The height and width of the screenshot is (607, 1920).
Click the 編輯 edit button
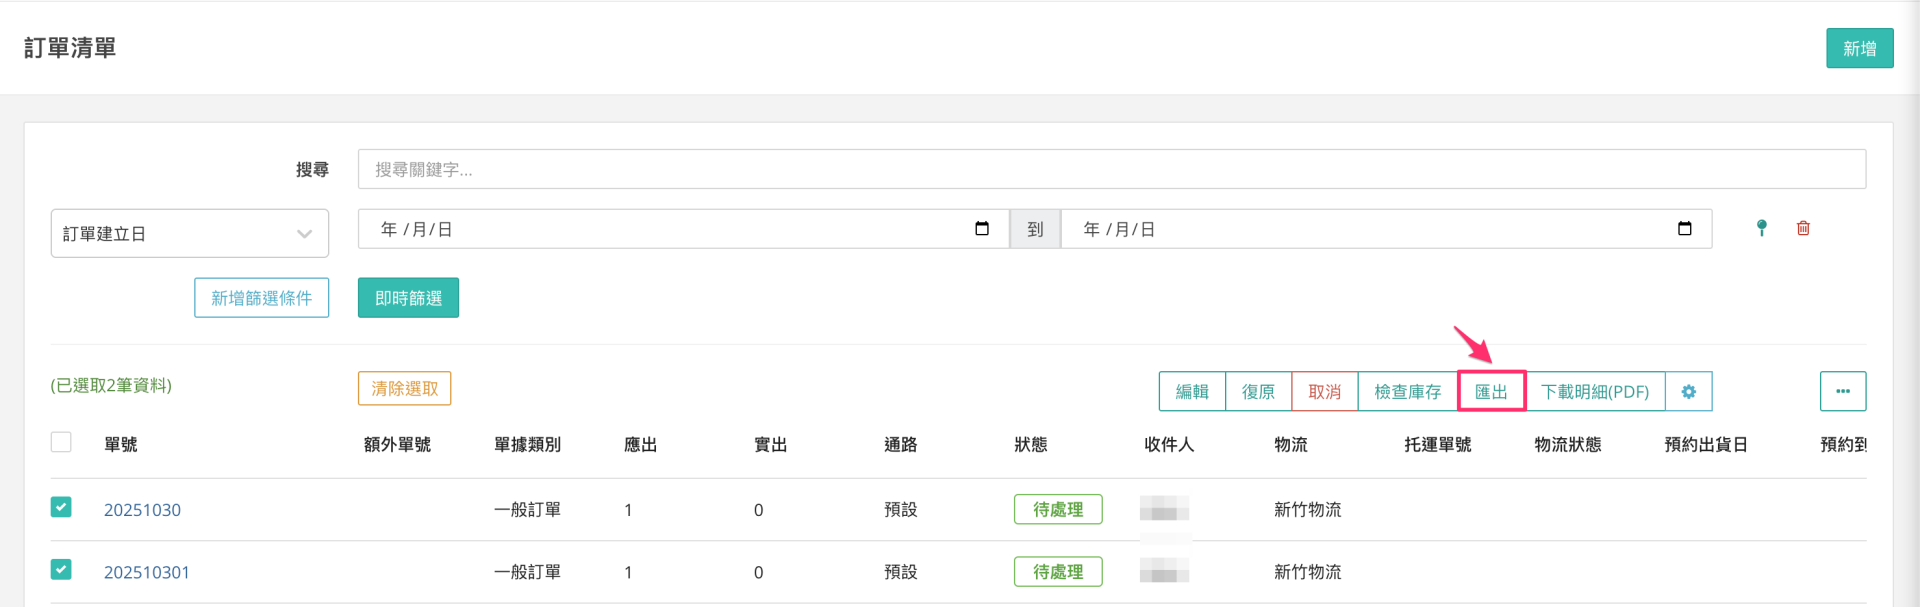pyautogui.click(x=1192, y=392)
